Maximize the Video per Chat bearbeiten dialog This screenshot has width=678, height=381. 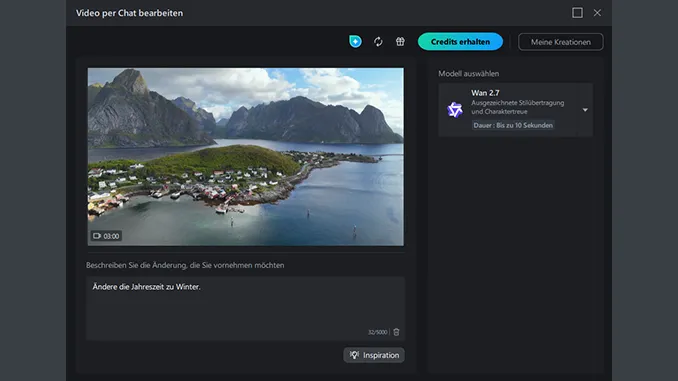pos(577,13)
